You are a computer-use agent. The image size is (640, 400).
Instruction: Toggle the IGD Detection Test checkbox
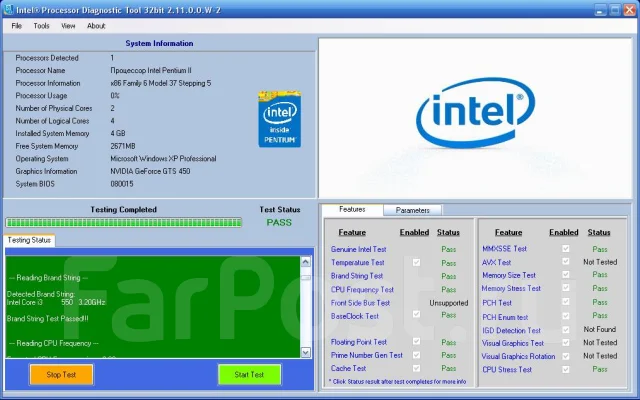(566, 329)
